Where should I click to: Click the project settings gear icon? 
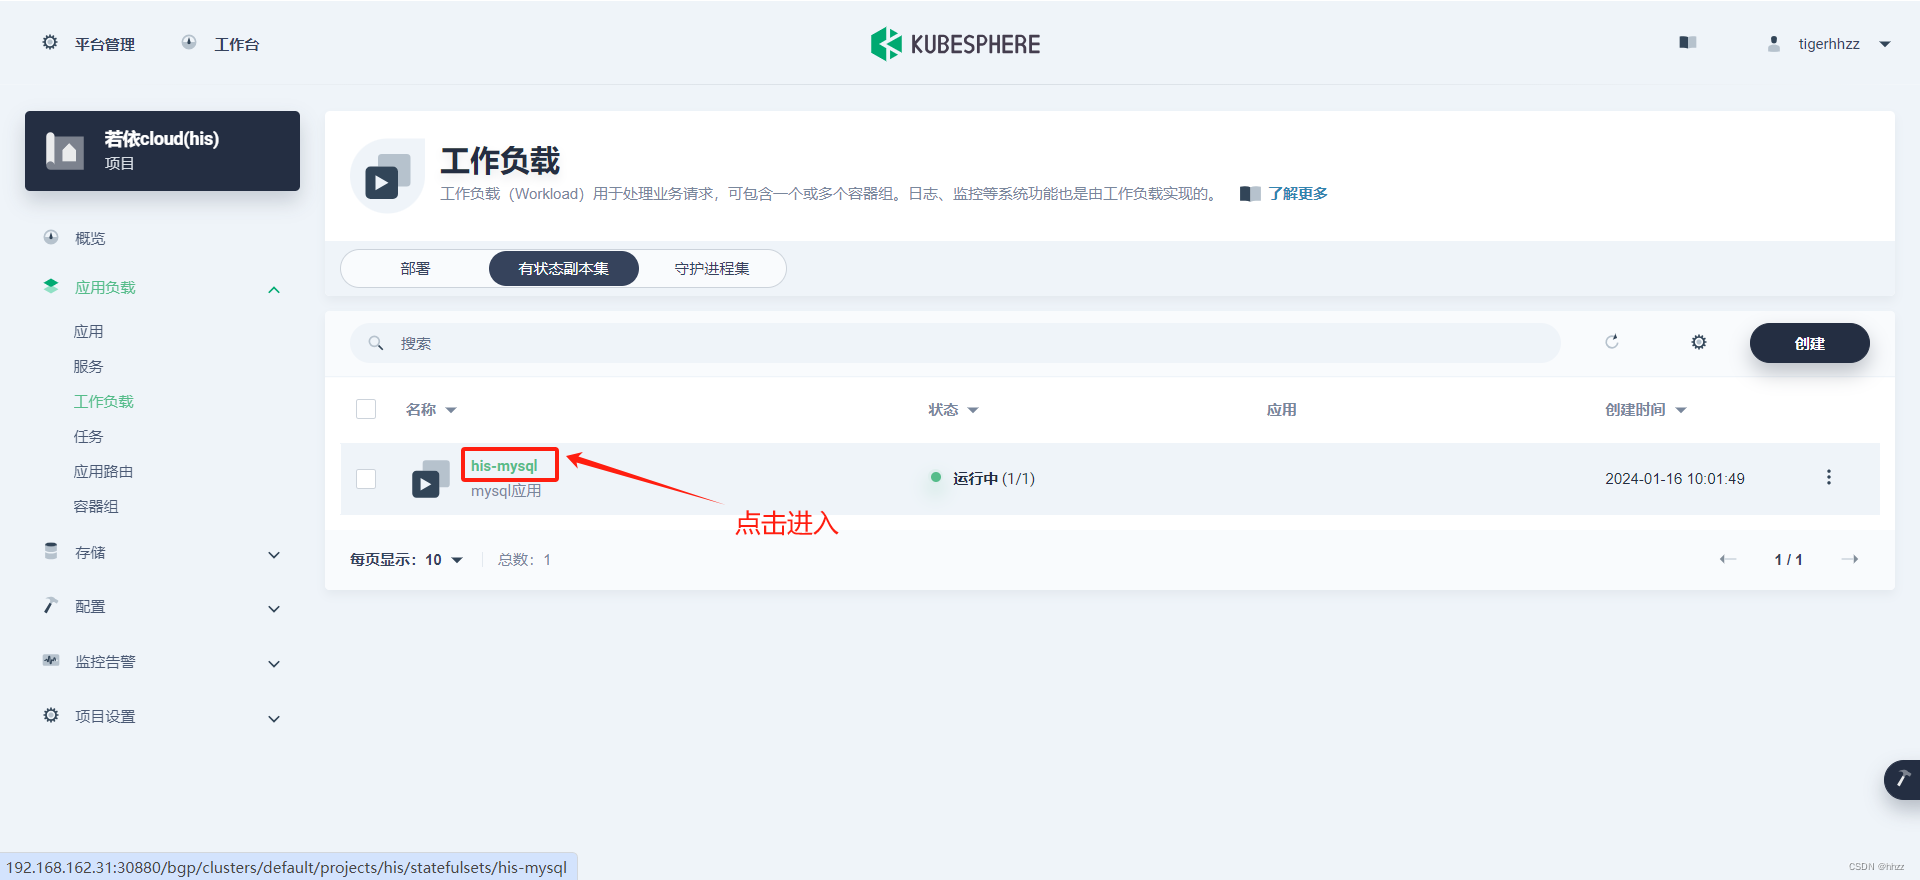click(51, 716)
